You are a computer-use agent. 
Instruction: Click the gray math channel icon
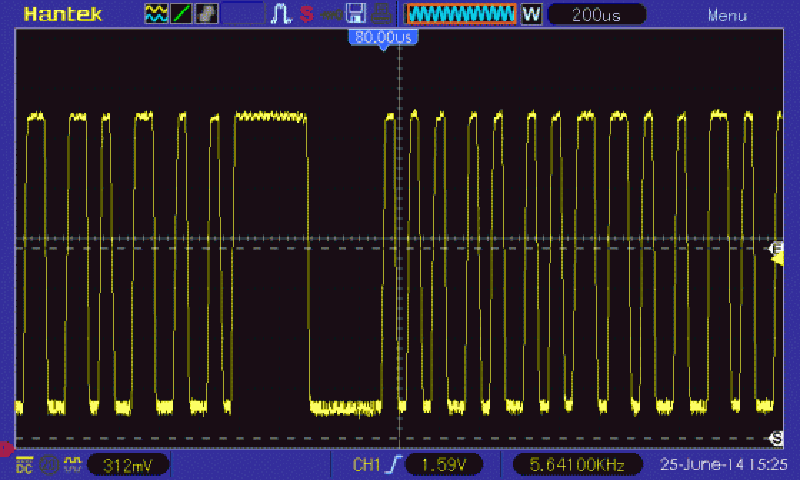coord(207,14)
